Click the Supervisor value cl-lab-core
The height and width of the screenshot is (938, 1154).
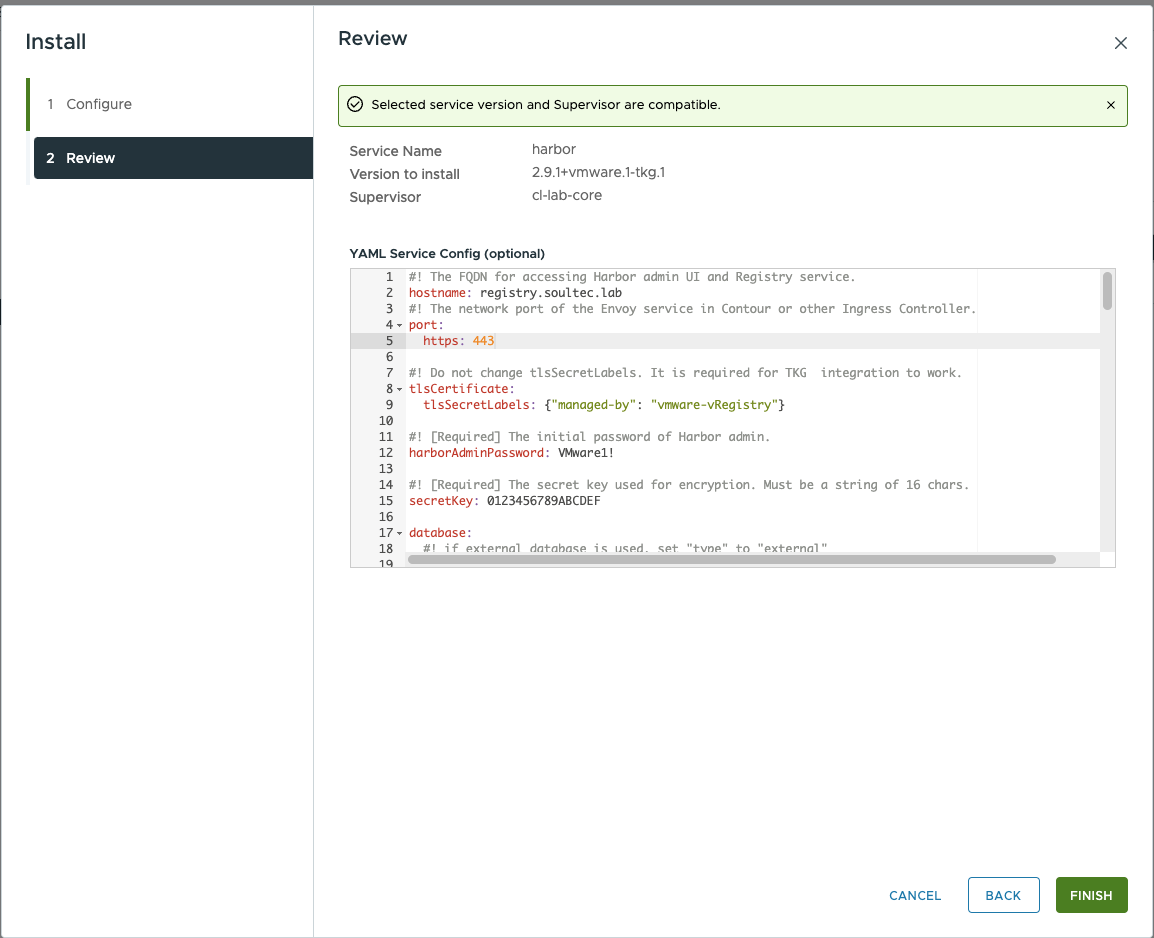(567, 195)
